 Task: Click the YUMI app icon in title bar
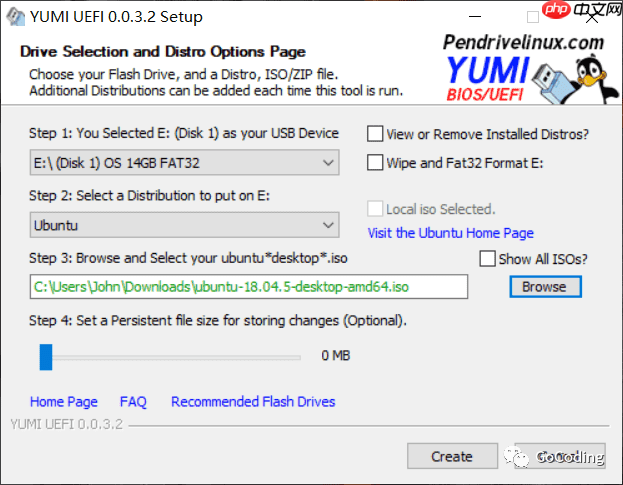pos(16,17)
